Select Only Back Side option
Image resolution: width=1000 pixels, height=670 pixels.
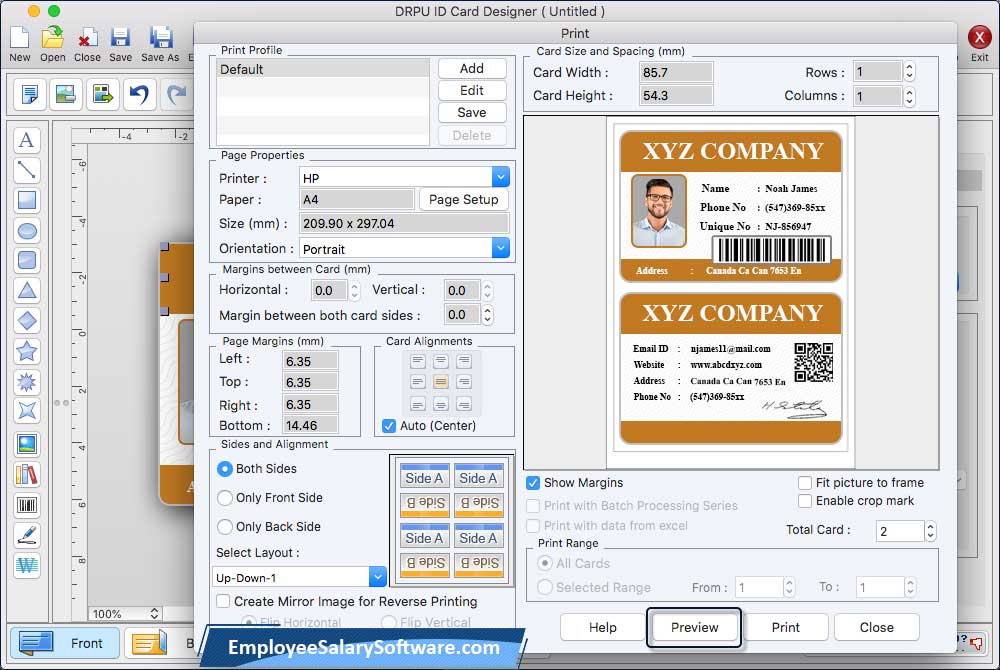[x=224, y=527]
